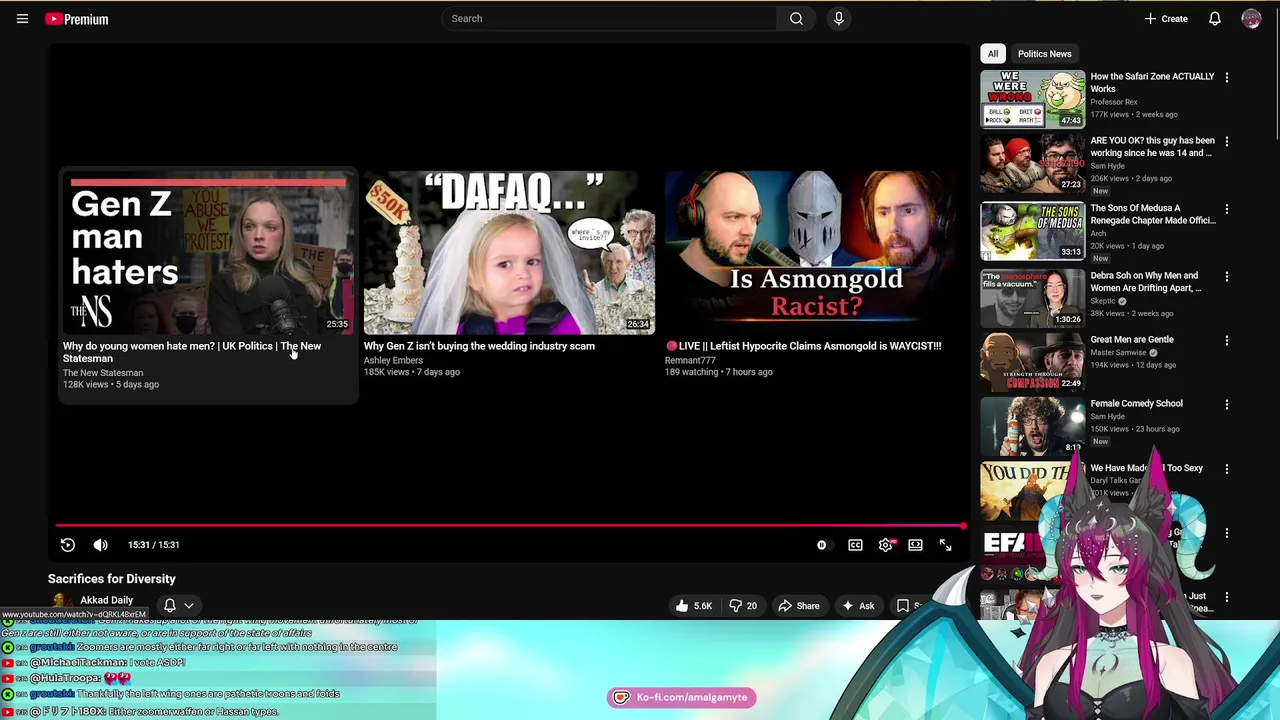
Task: Open Is Asmongold Racist thumbnail
Action: click(810, 252)
